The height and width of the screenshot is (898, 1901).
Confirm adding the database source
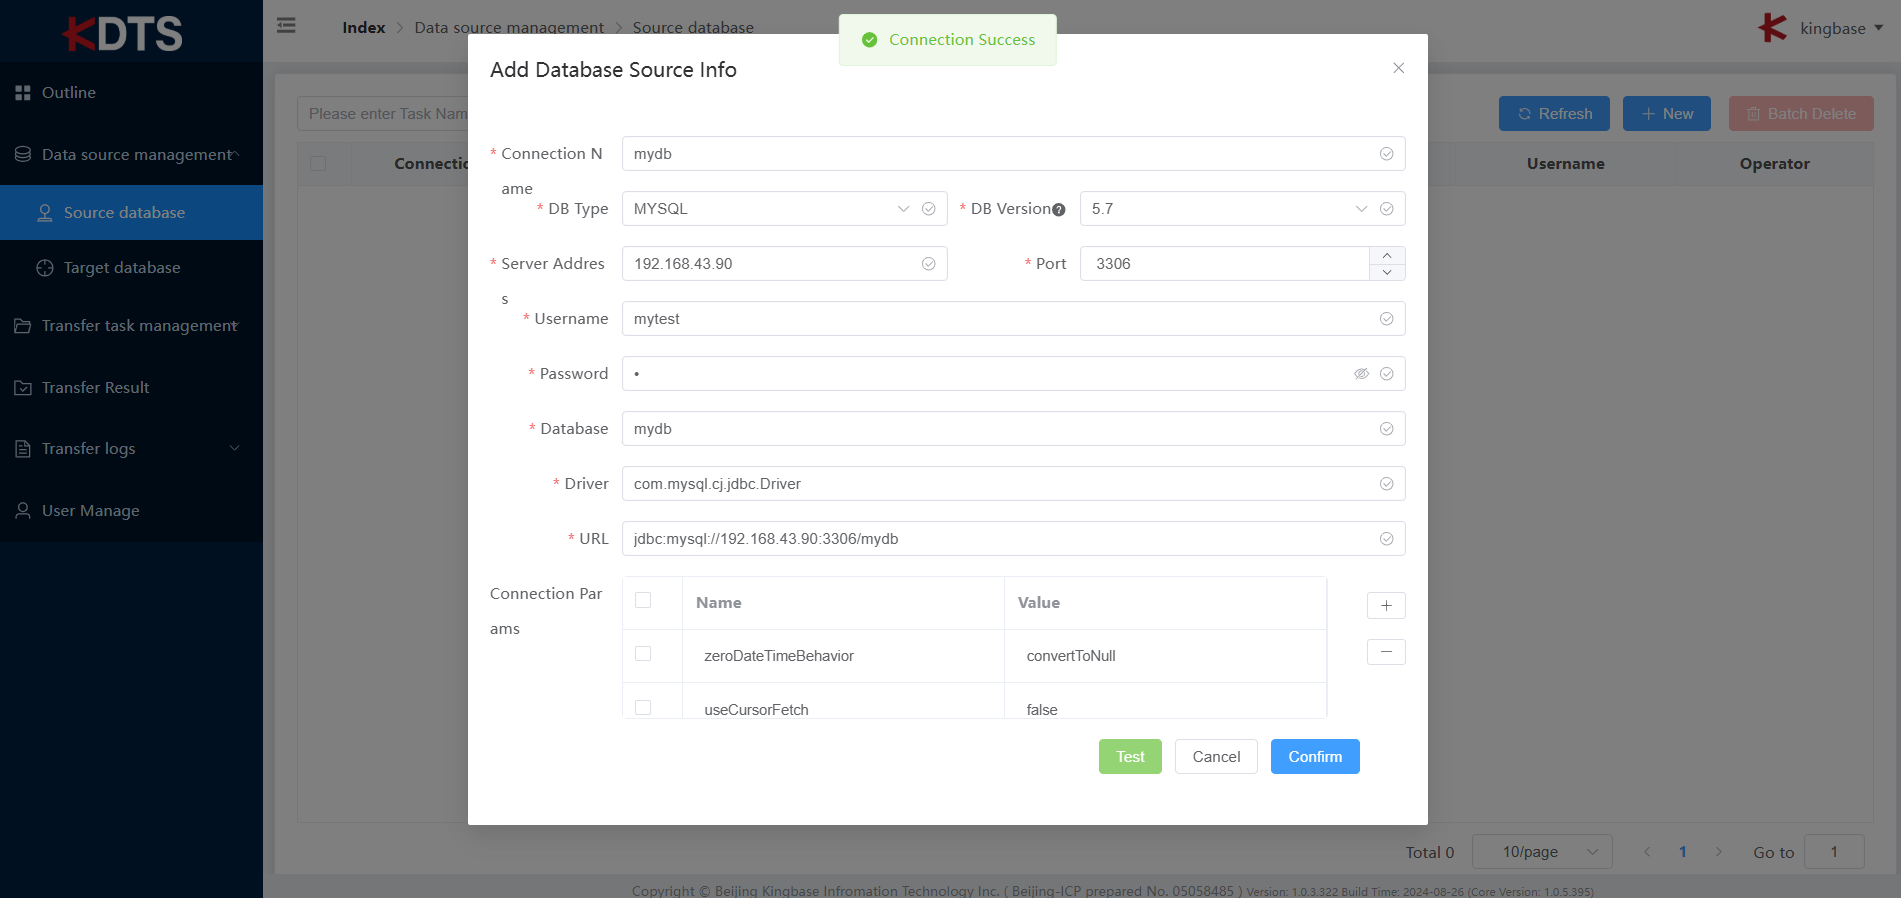1315,757
